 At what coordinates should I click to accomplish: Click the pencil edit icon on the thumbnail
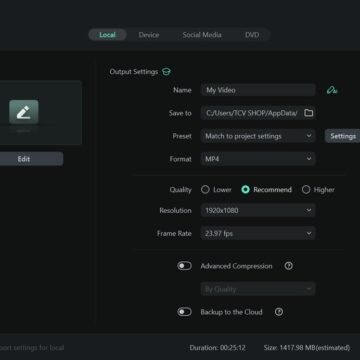pyautogui.click(x=24, y=112)
